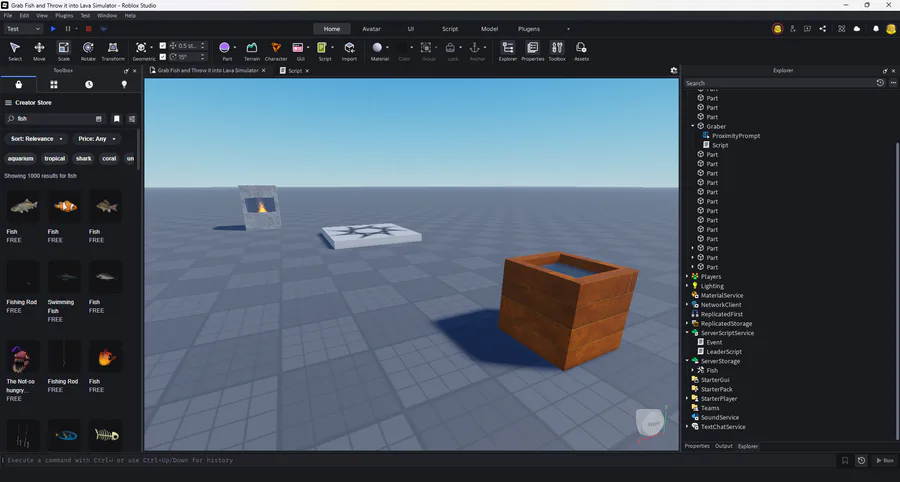900x482 pixels.
Task: Open the Toolbox Recent clock tab
Action: (x=89, y=84)
